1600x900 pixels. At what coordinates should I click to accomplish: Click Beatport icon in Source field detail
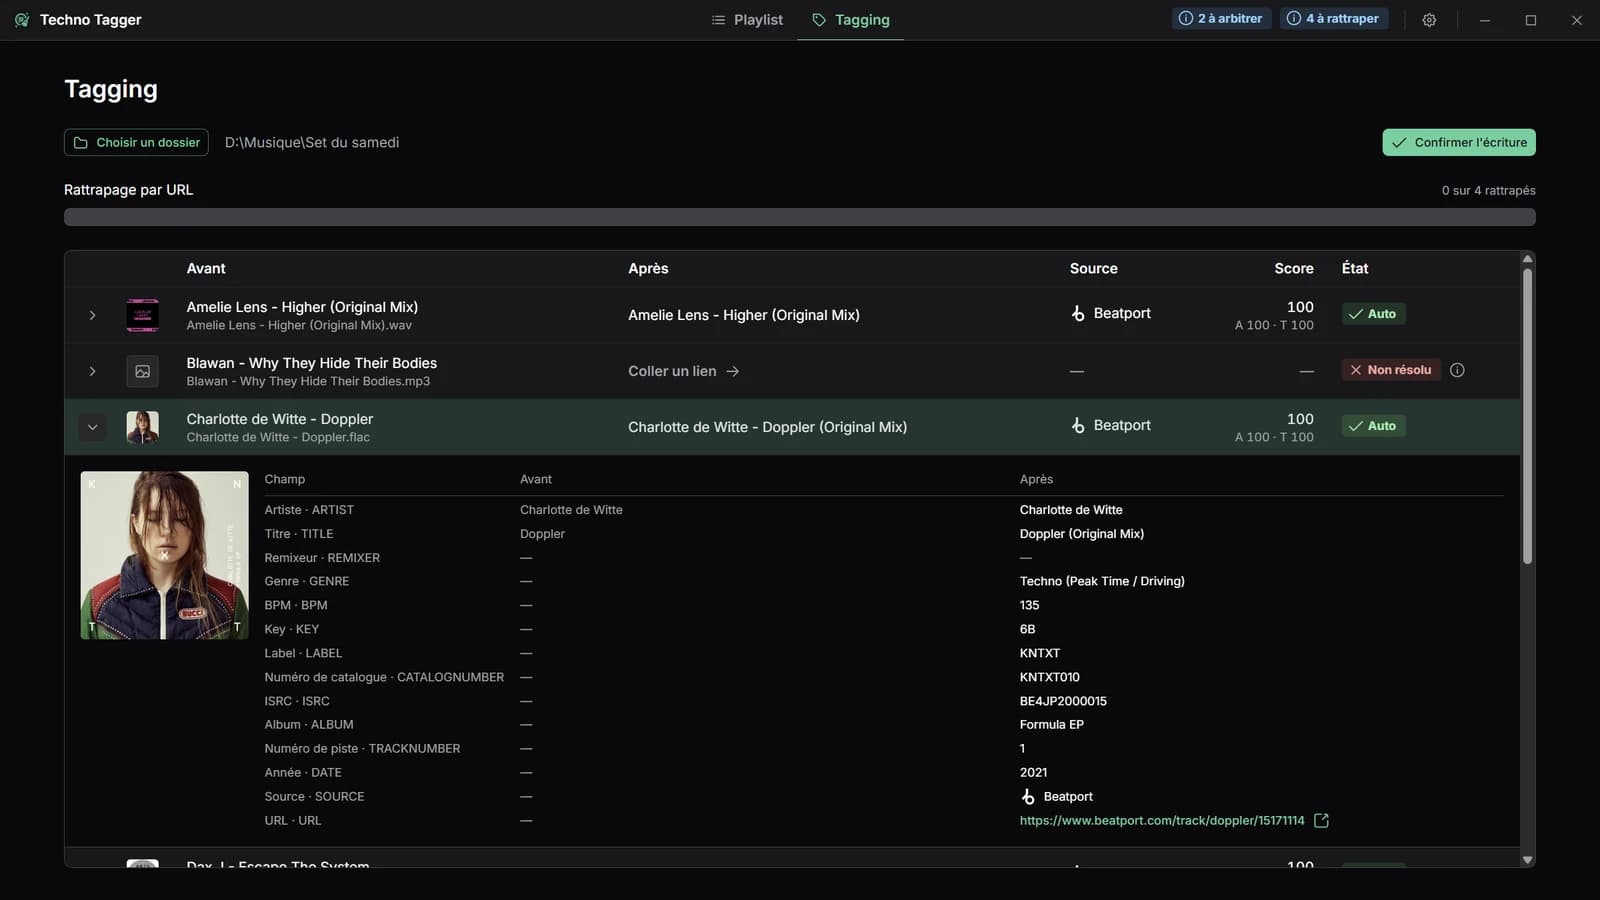click(x=1028, y=797)
